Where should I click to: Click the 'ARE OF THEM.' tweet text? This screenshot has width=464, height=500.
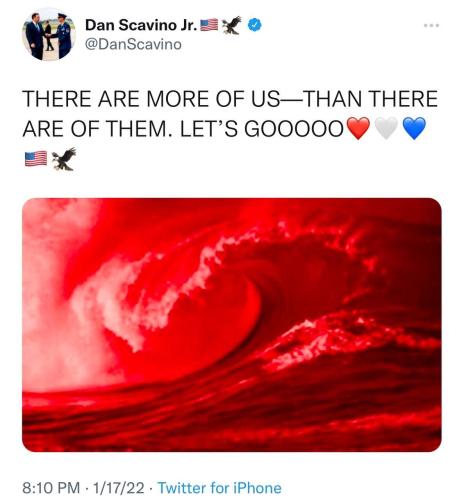click(99, 129)
